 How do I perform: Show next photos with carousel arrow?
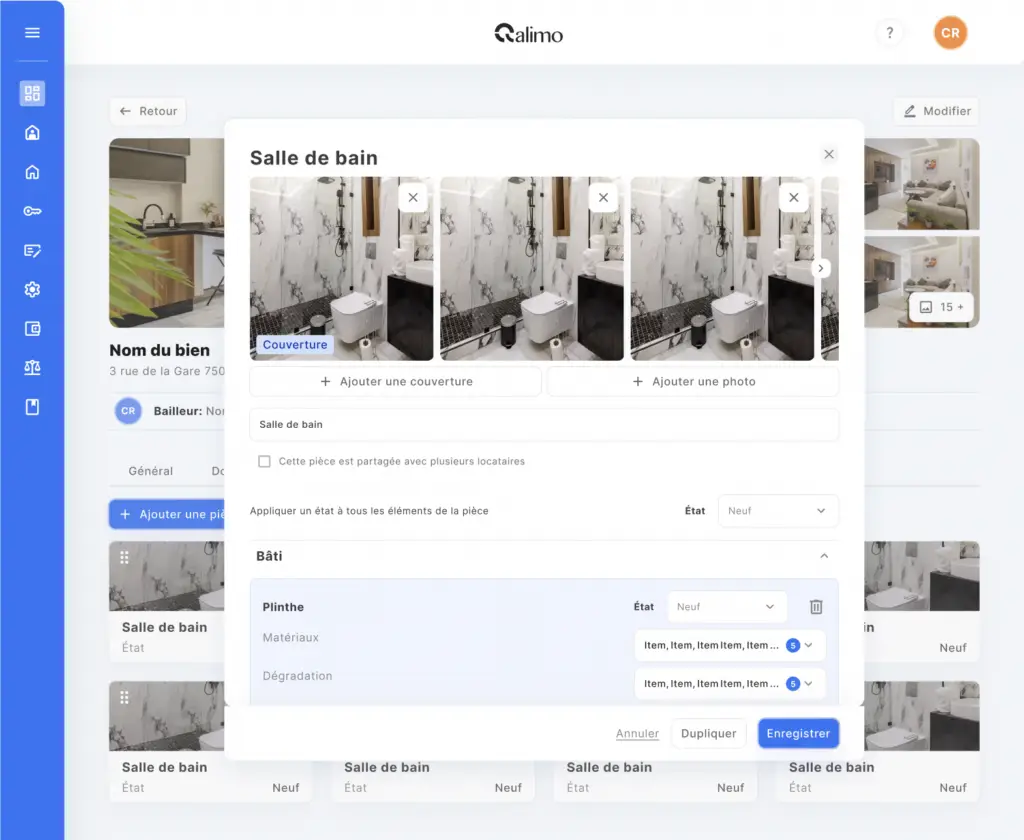821,268
